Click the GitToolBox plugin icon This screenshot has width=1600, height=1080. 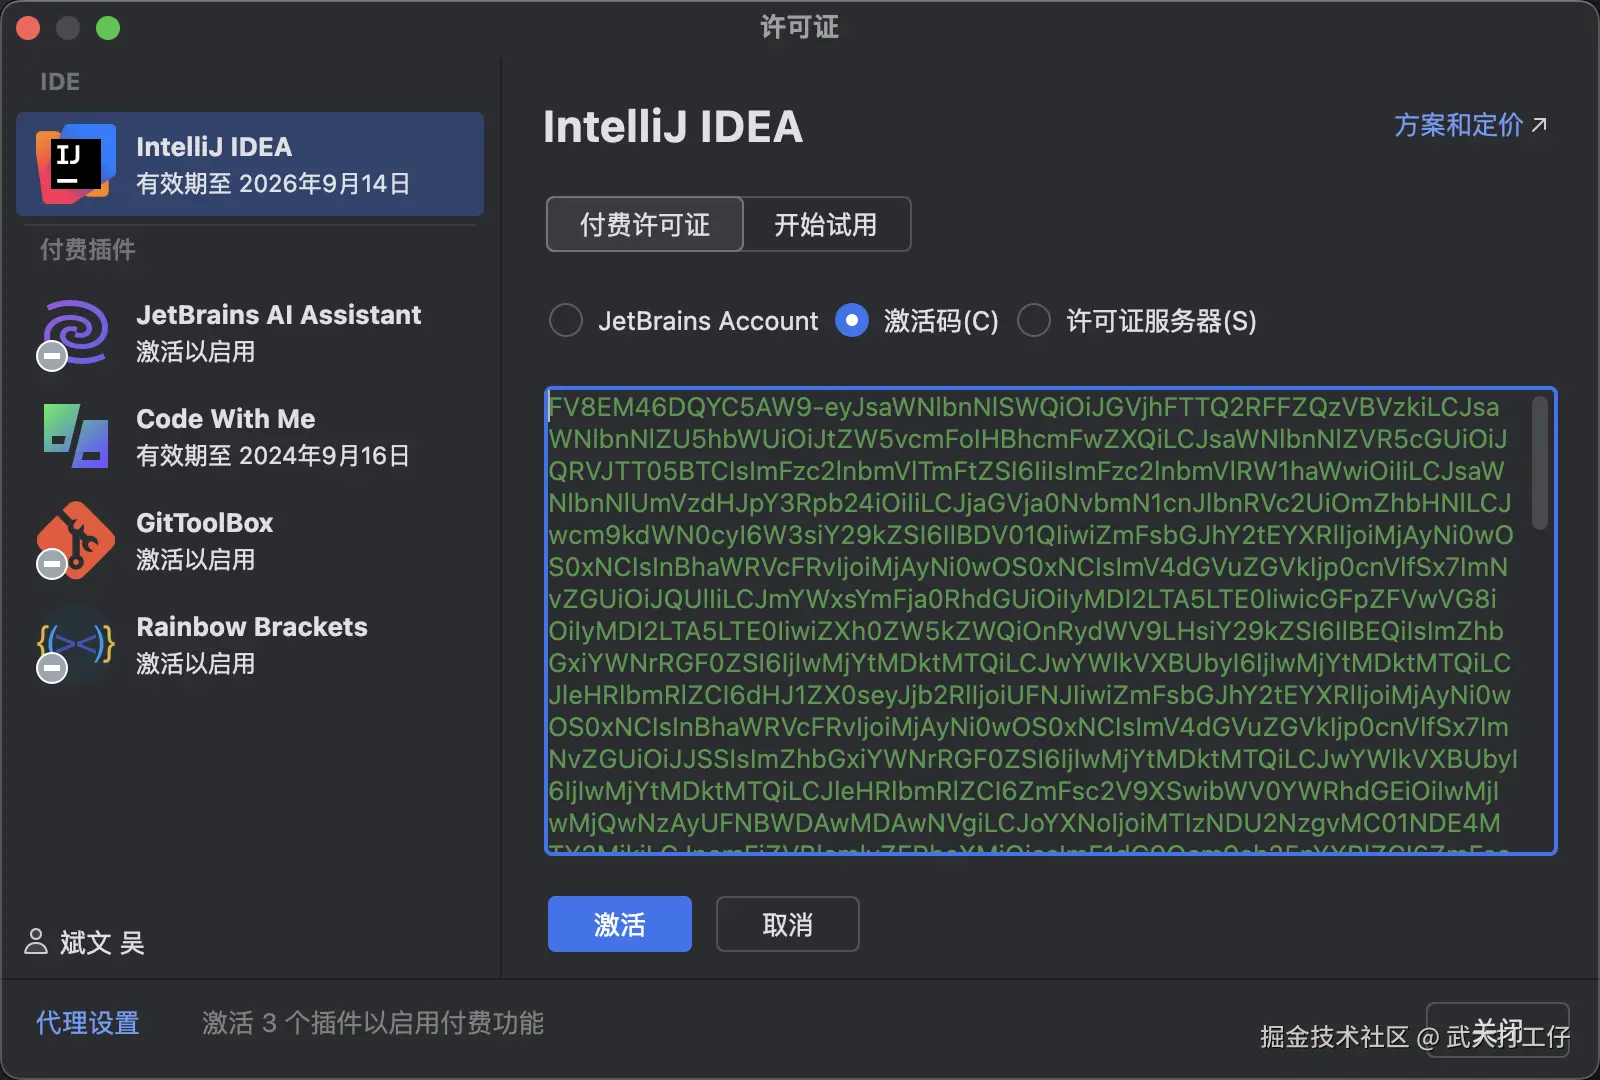[76, 540]
